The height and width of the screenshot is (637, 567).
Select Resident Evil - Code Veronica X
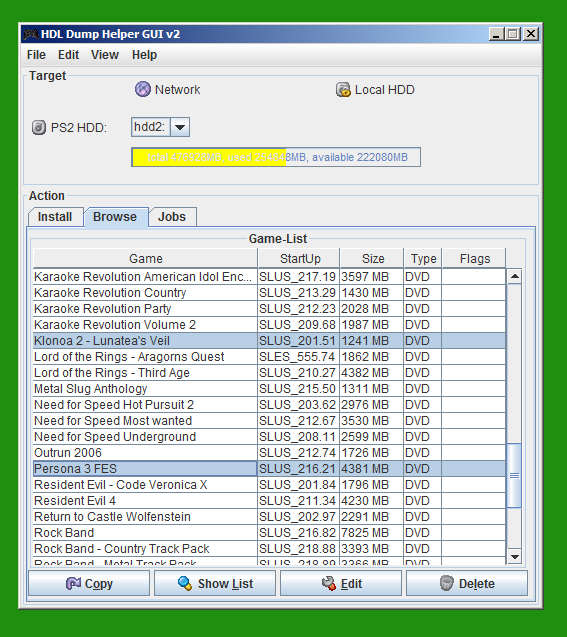269,485
